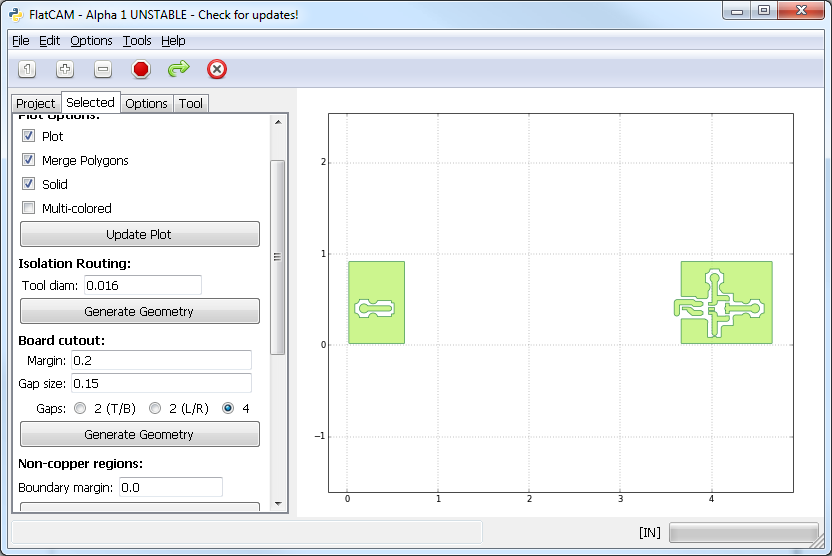Image resolution: width=832 pixels, height=556 pixels.
Task: Click Generate Geometry under Isolation Routing
Action: click(139, 311)
